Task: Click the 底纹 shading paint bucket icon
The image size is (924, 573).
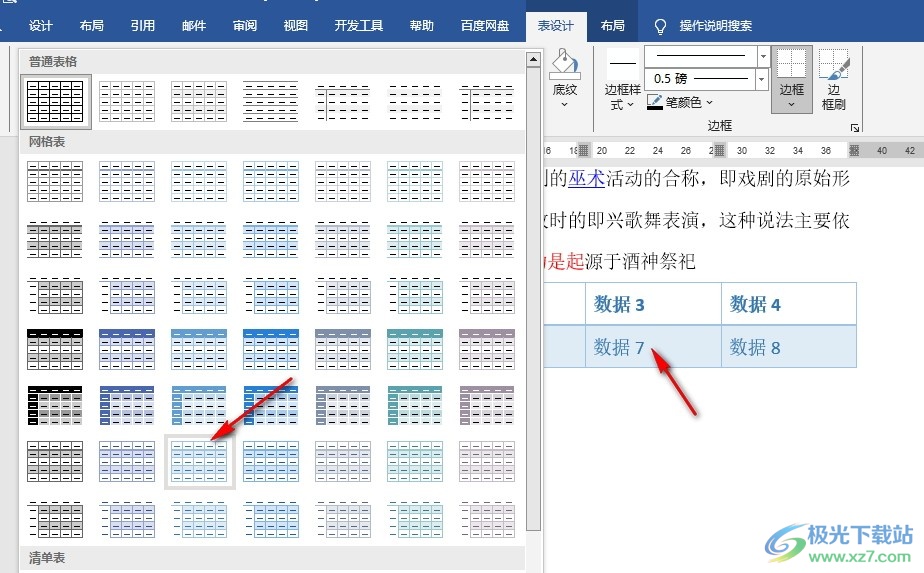Action: tap(565, 65)
